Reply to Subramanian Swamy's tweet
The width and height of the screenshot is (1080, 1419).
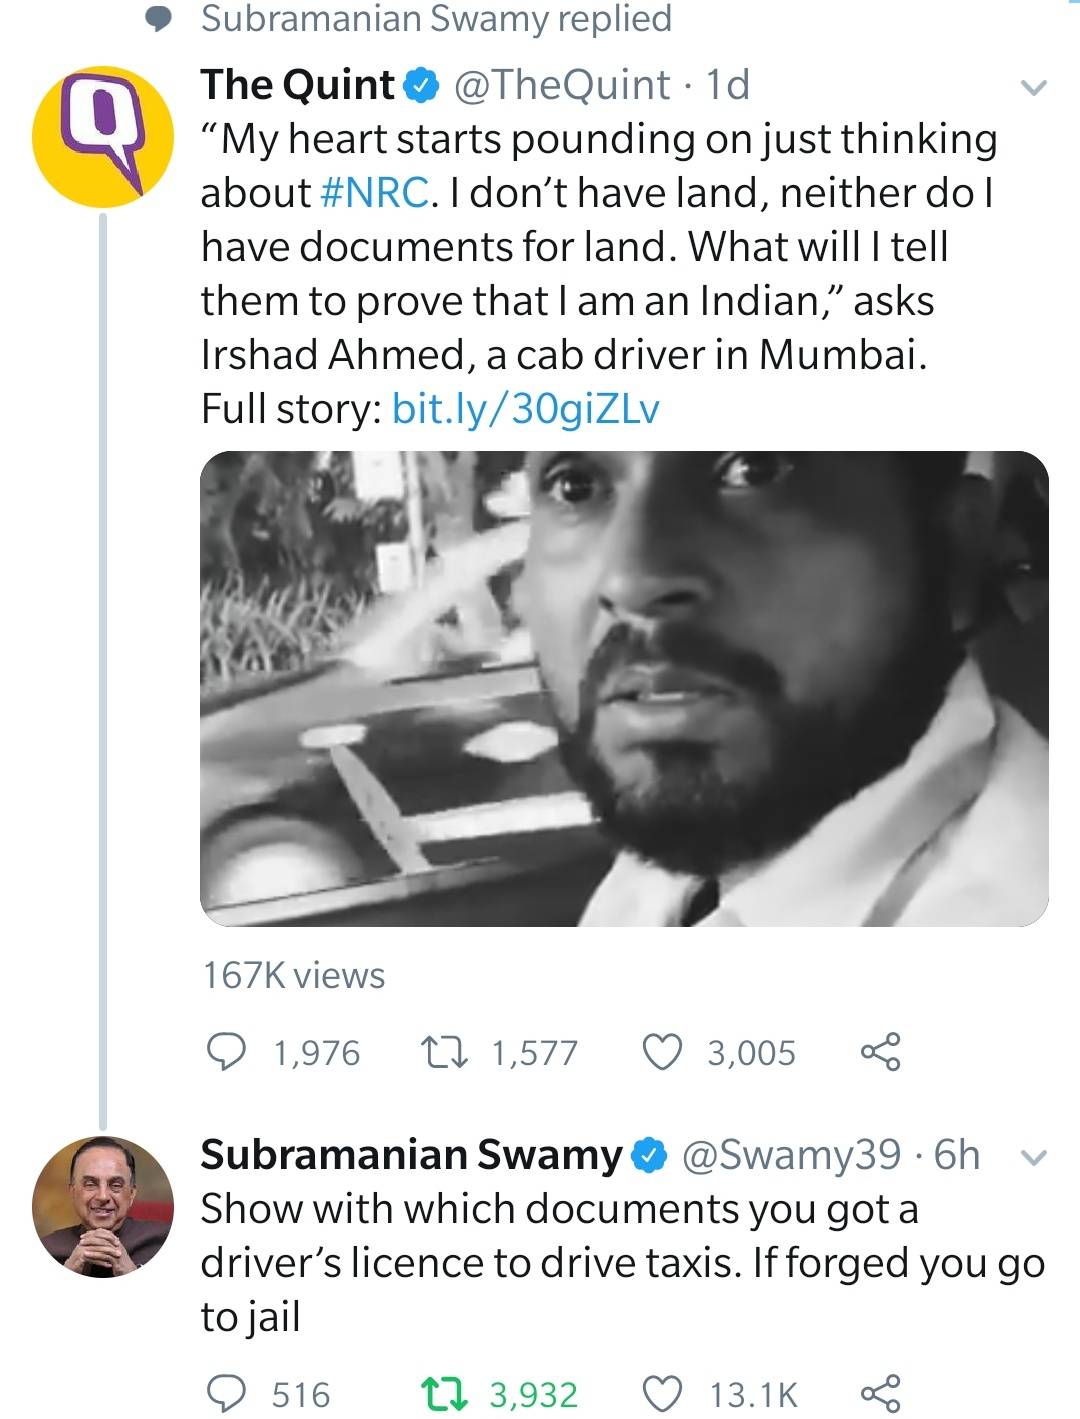pyautogui.click(x=227, y=1393)
